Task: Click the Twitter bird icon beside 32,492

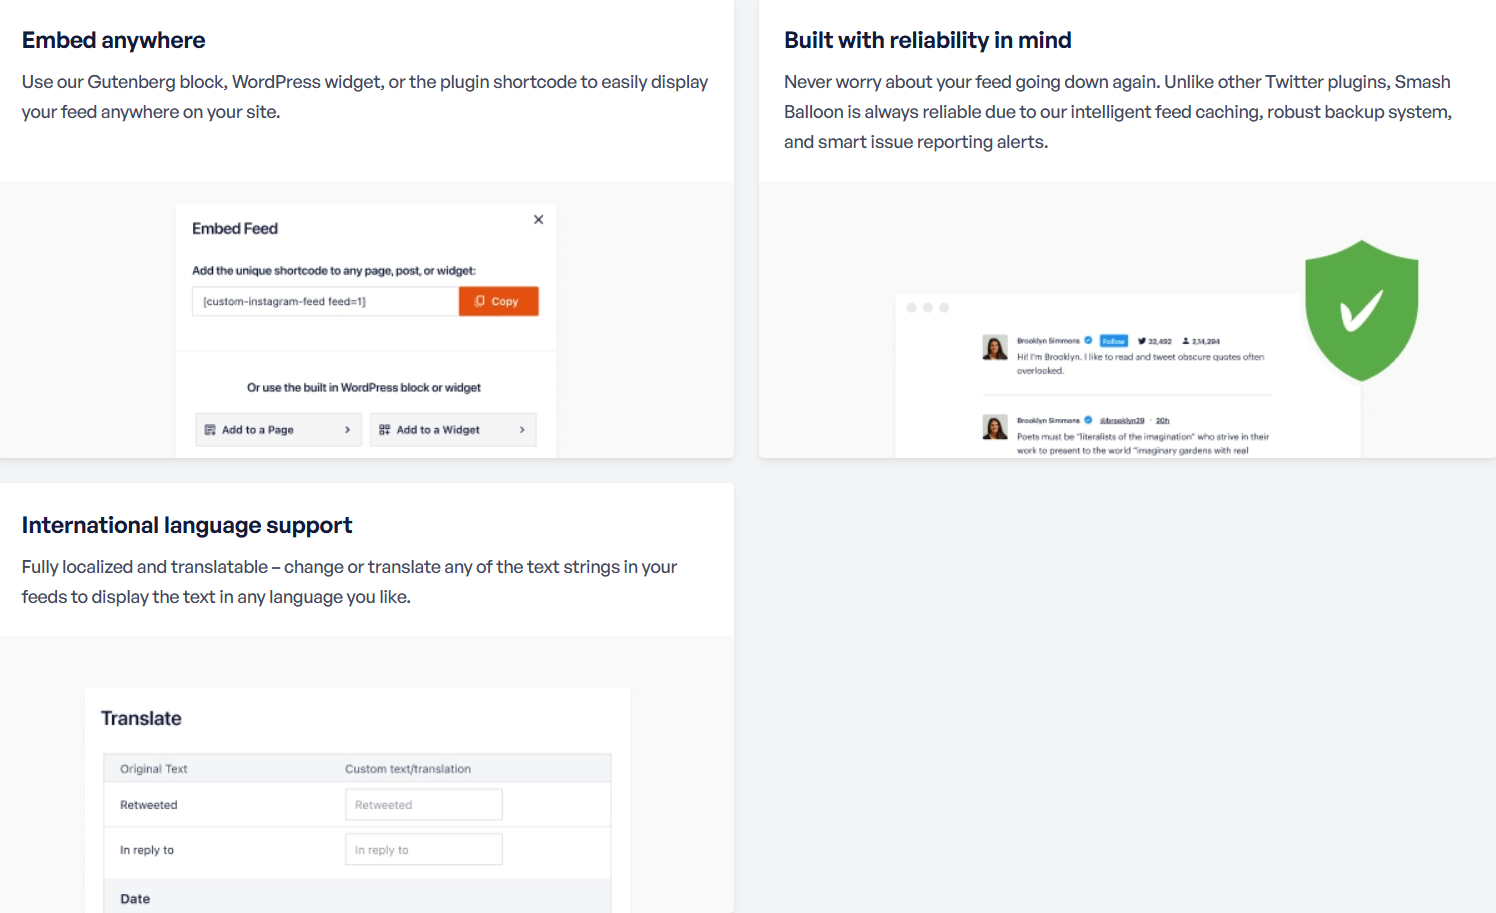Action: [x=1142, y=341]
